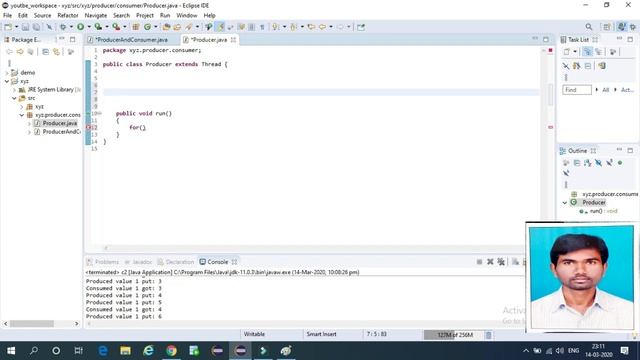Switch to Java perspective icon
The width and height of the screenshot is (640, 360).
pos(621,27)
